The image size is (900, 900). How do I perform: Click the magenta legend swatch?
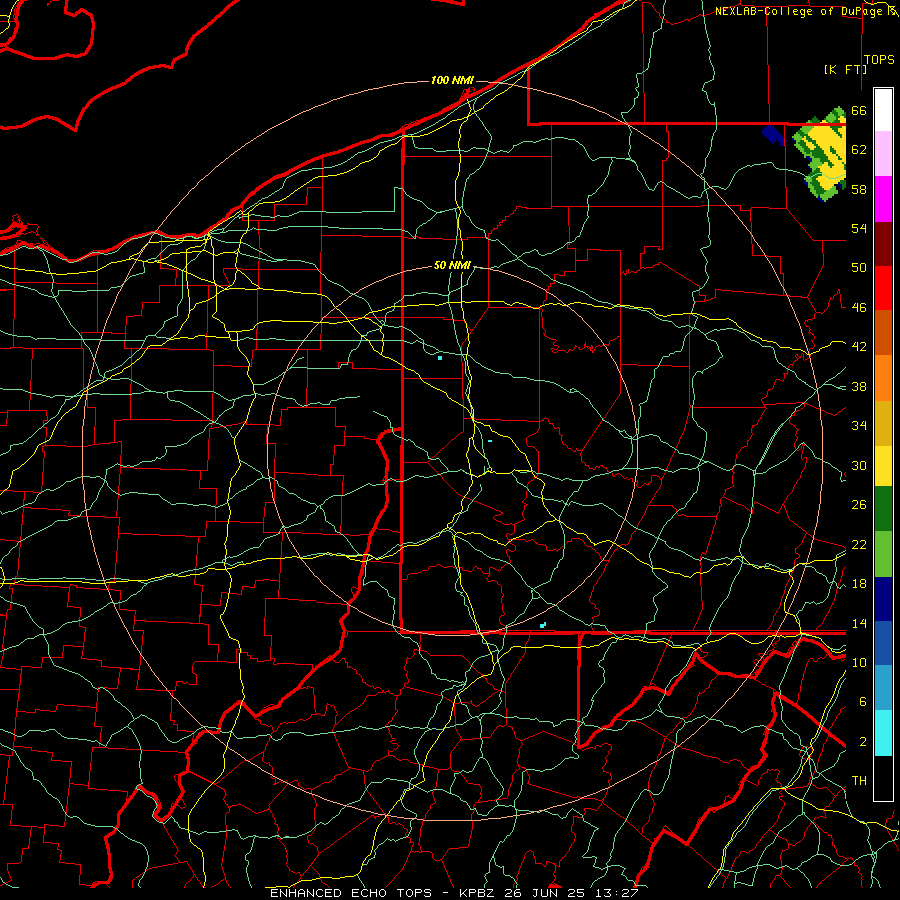click(x=883, y=199)
